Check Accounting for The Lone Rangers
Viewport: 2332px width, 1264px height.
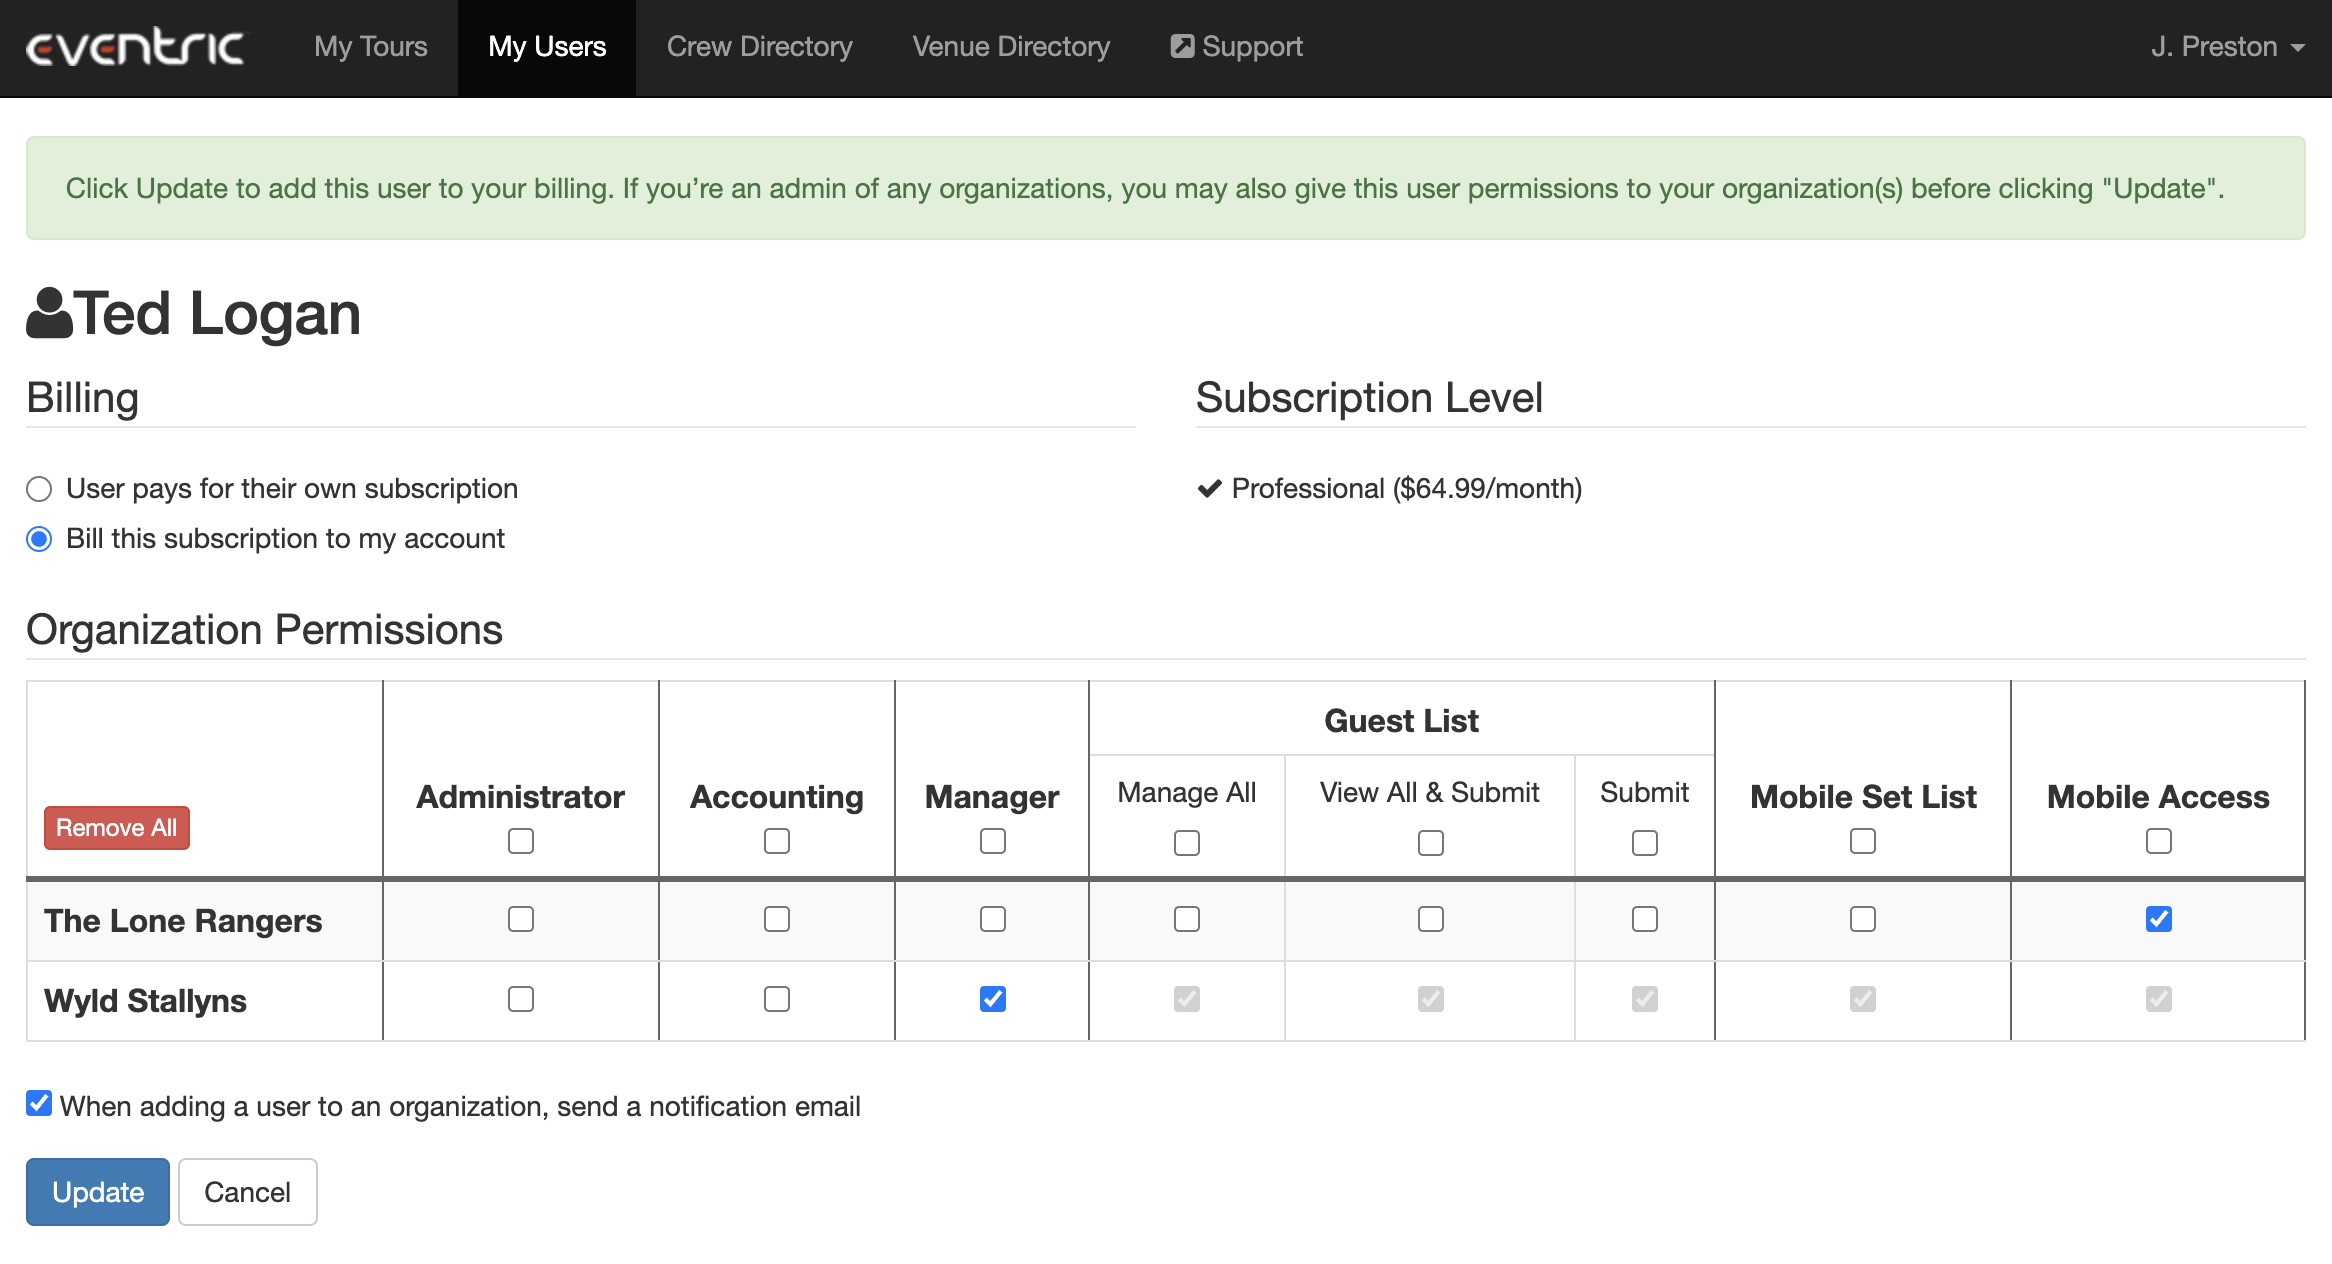click(777, 919)
